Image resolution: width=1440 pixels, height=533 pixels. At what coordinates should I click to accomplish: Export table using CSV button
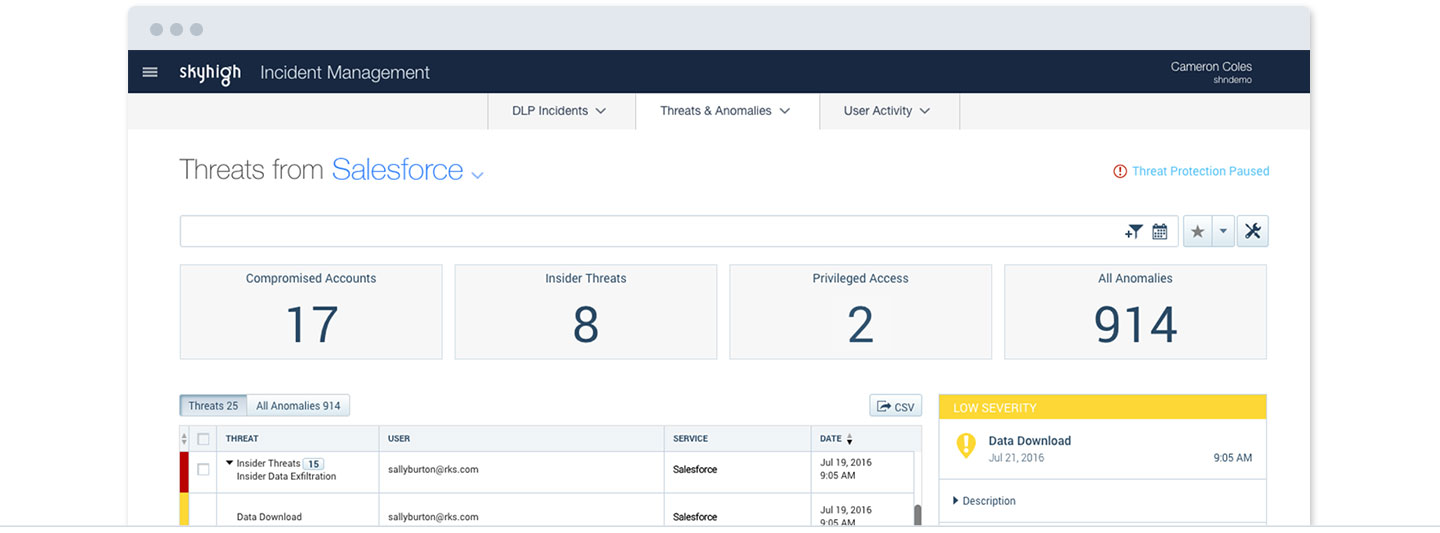896,406
